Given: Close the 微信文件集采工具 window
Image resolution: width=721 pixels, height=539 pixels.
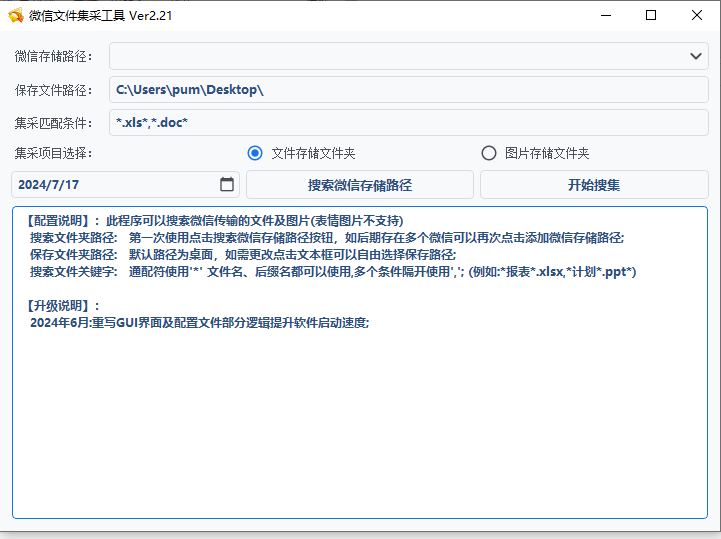Looking at the screenshot, I should pos(697,15).
